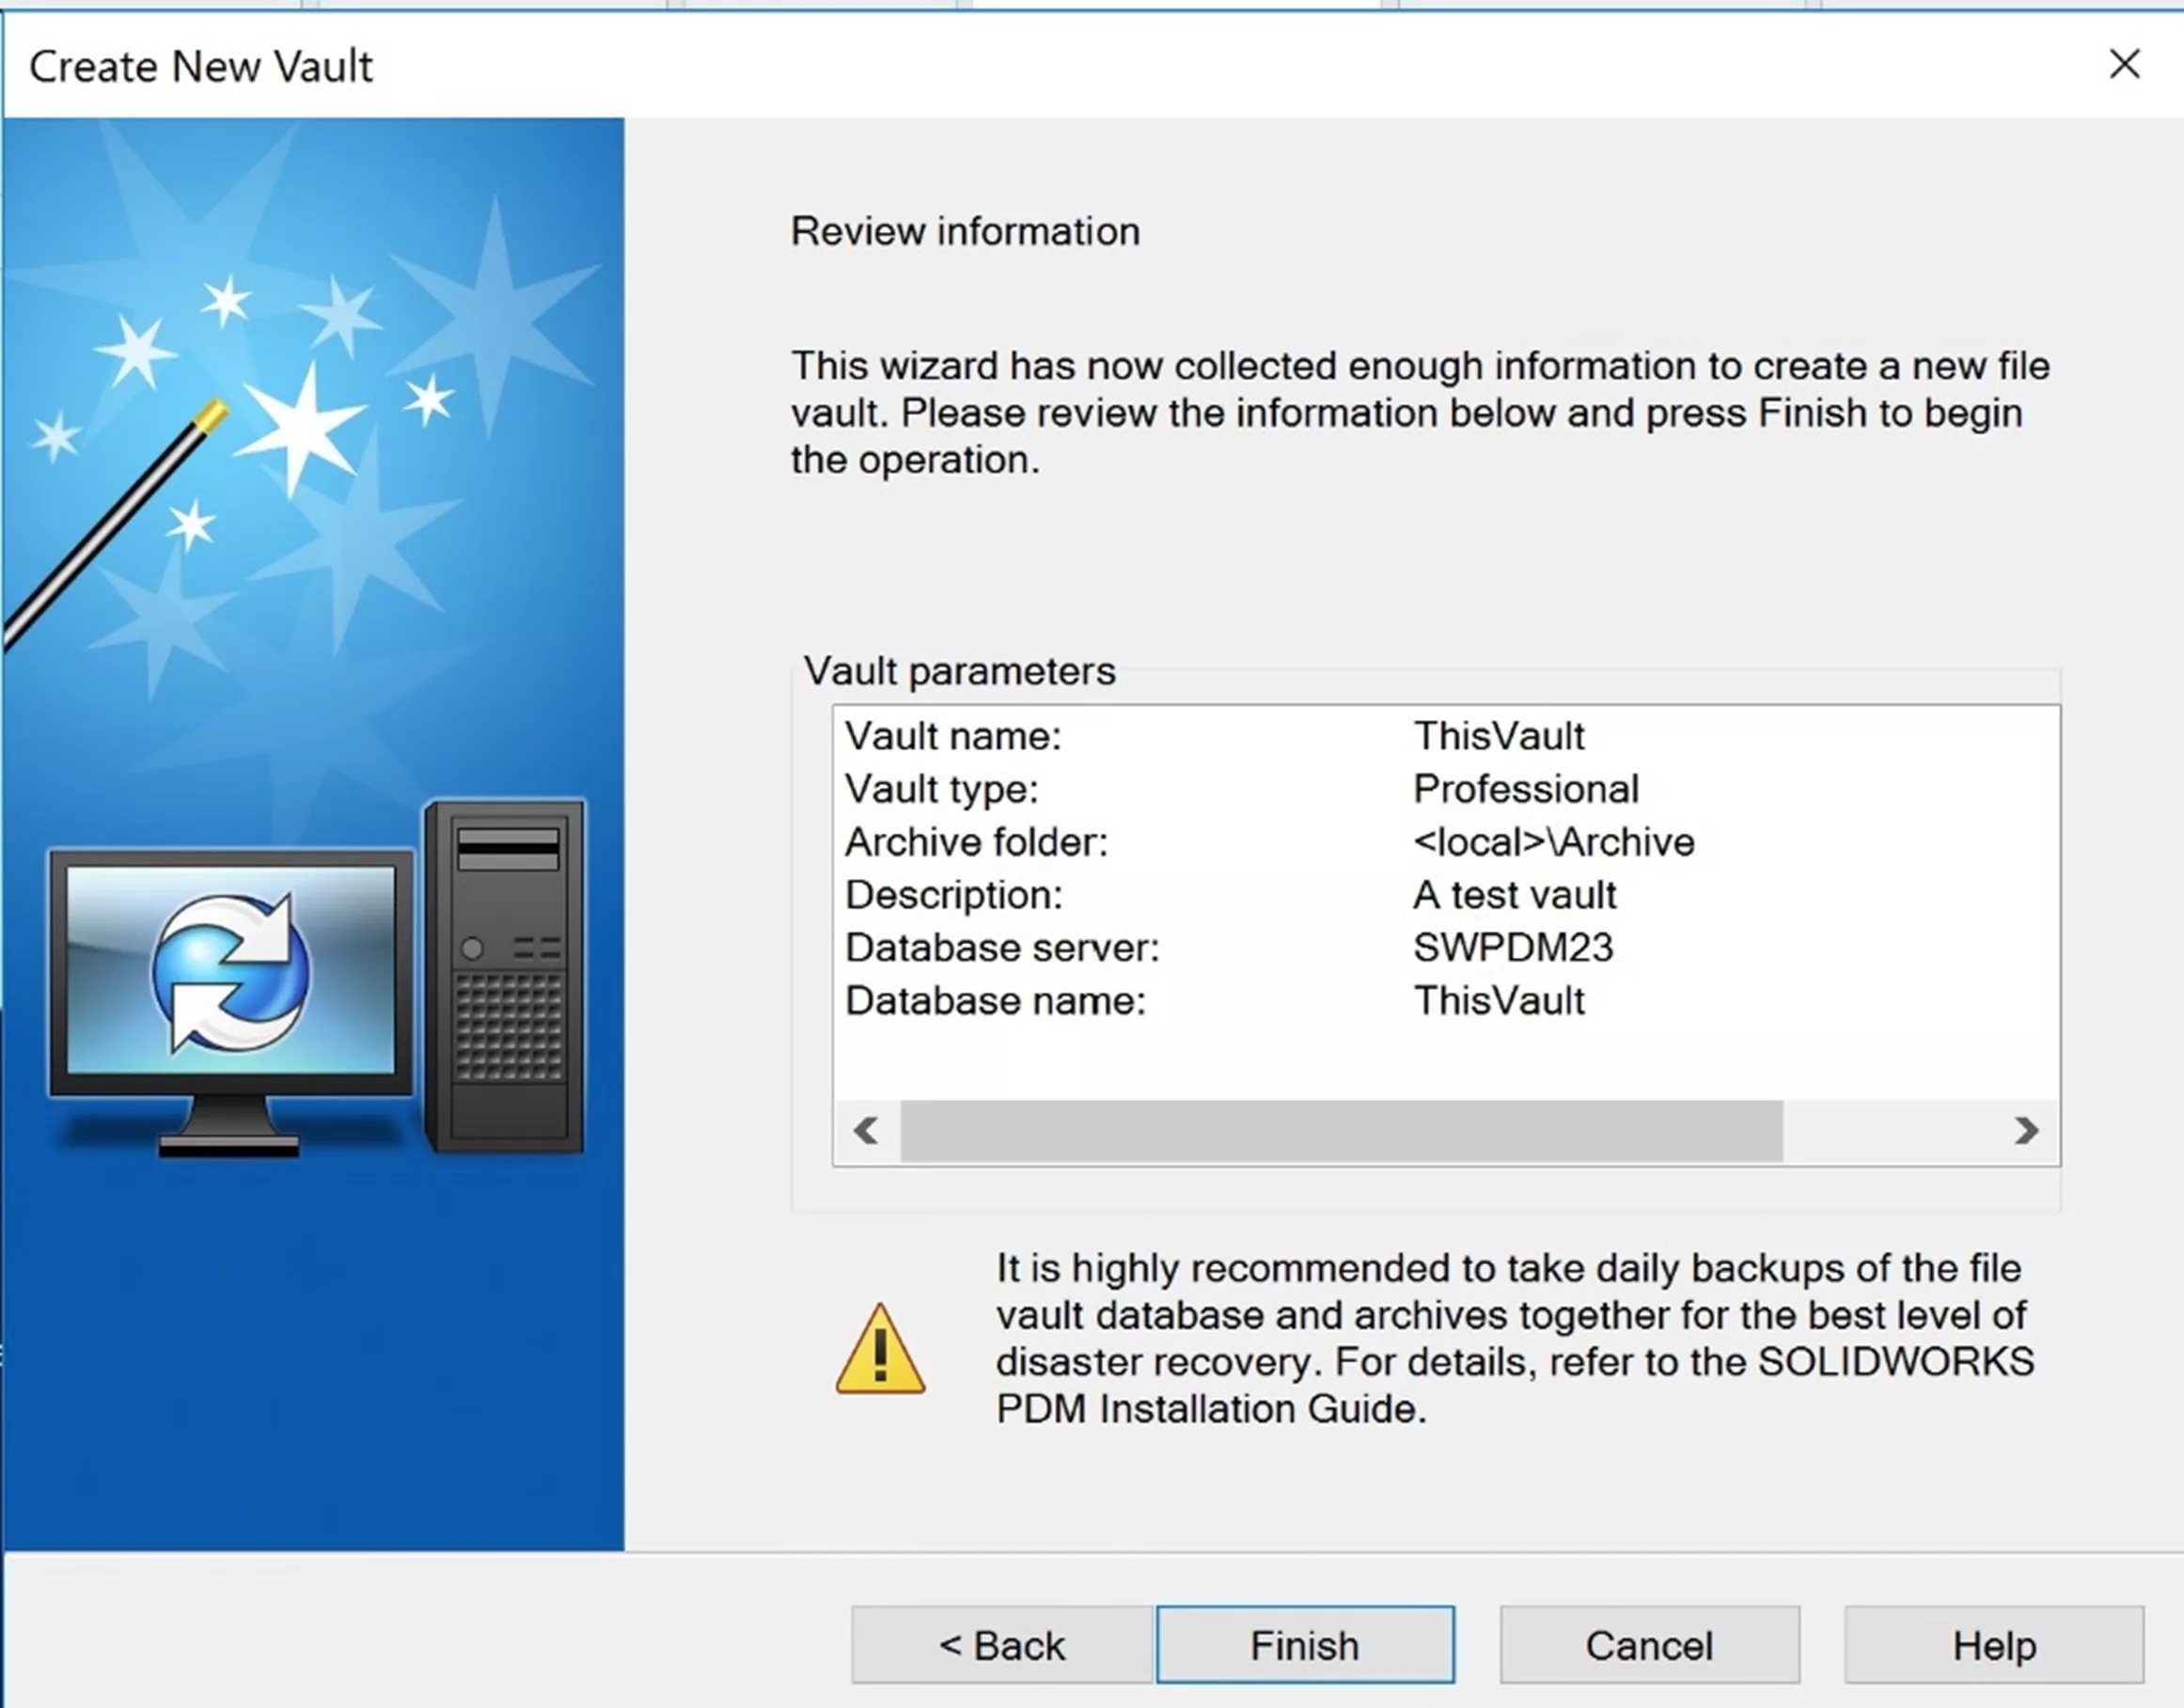Image resolution: width=2184 pixels, height=1708 pixels.
Task: Click the horizontal scrollbar thumb in Vault parameters
Action: [x=1341, y=1131]
